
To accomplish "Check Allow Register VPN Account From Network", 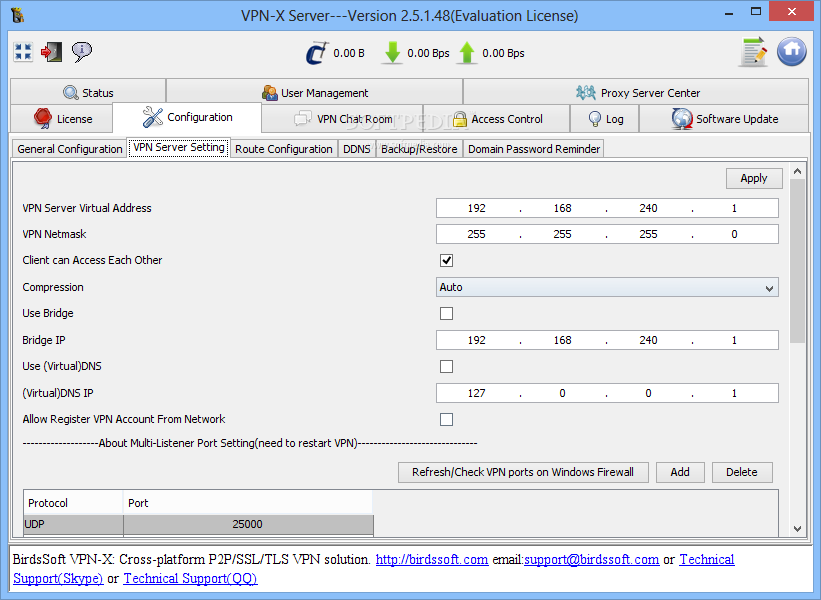I will coord(447,419).
